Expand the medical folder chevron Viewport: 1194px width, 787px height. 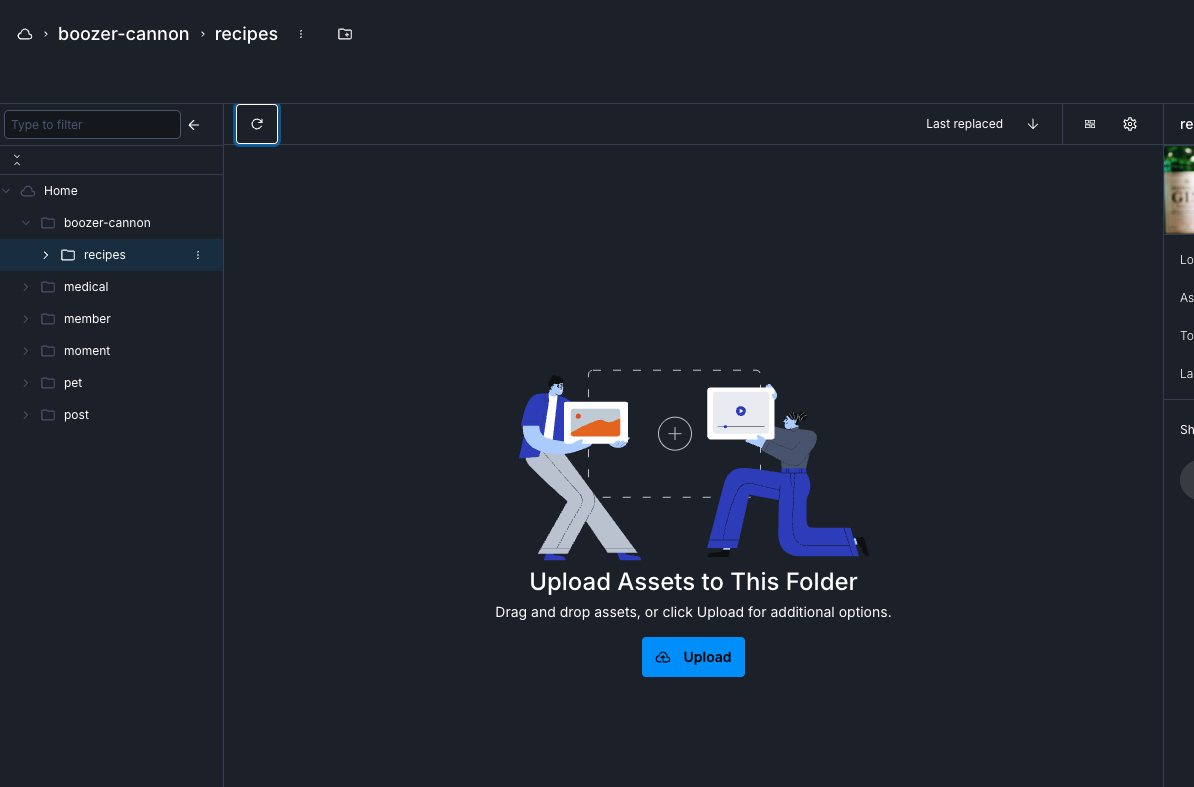(x=26, y=287)
